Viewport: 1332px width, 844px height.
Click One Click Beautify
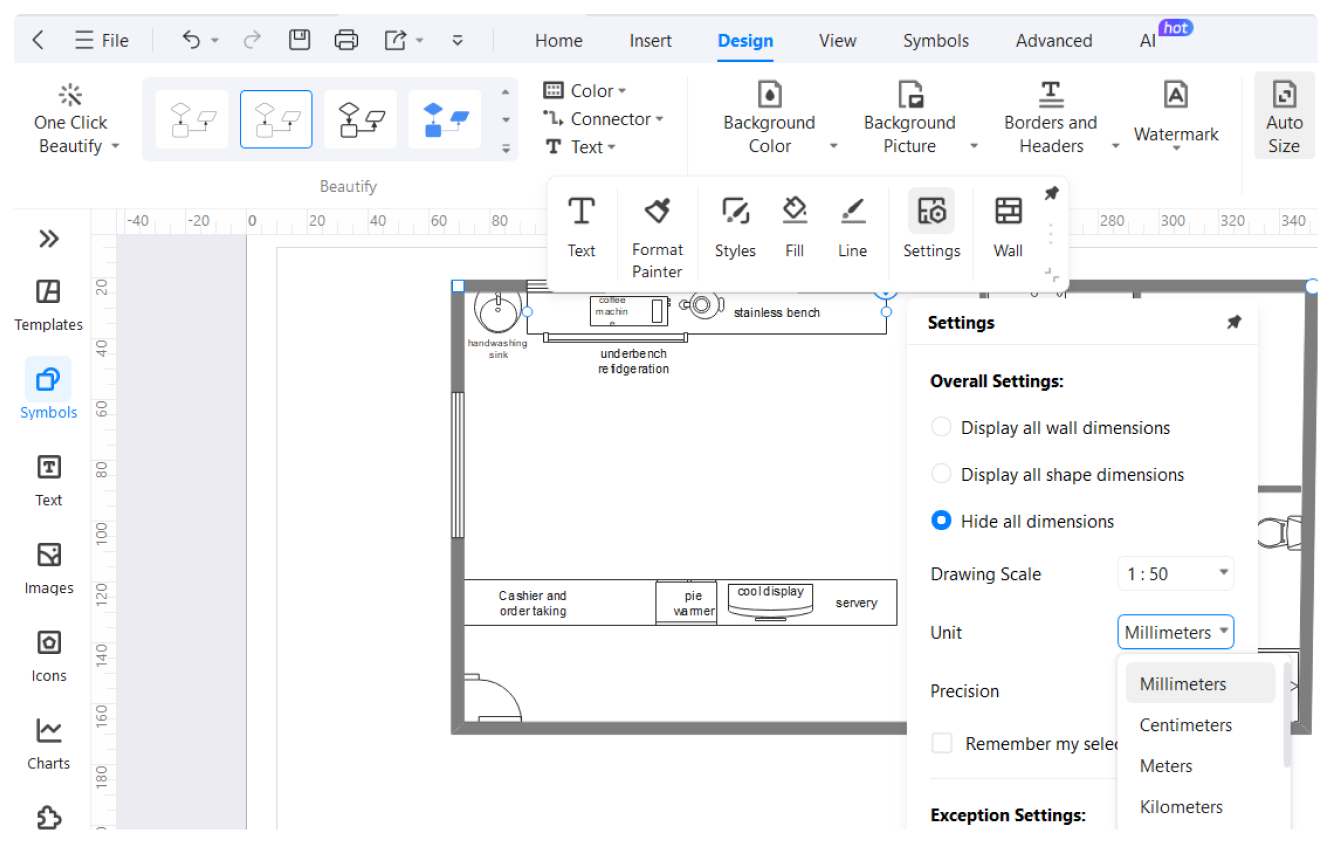71,120
